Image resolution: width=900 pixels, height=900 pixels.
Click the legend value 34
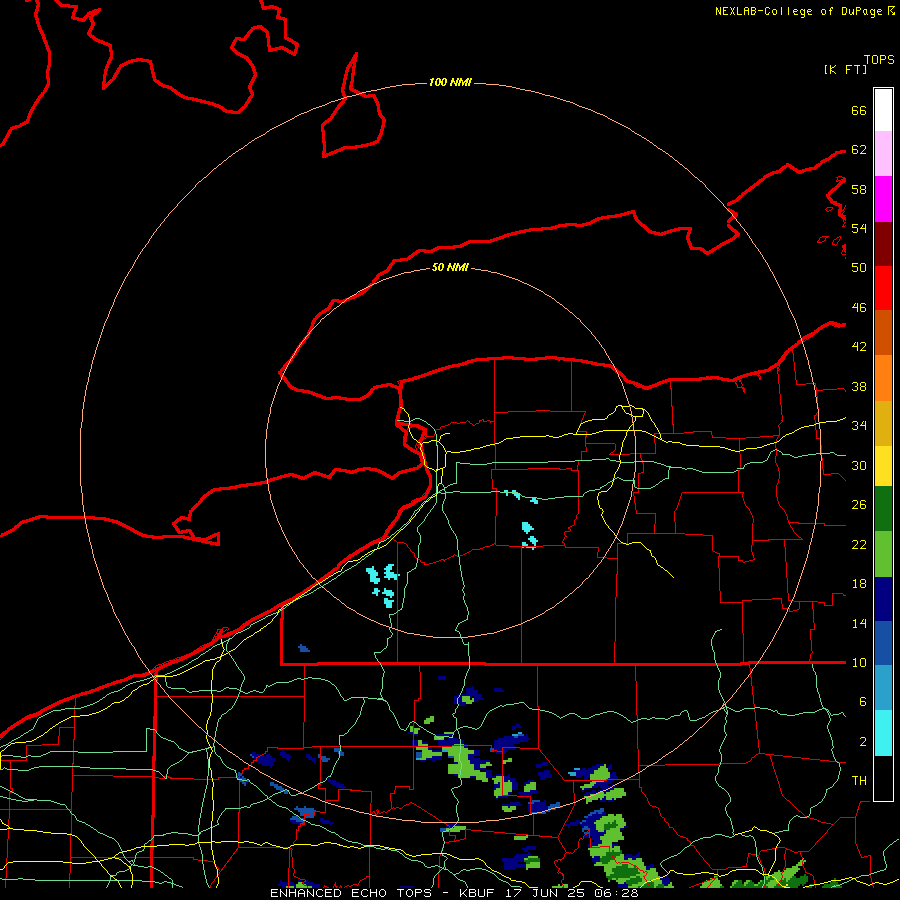coord(859,425)
